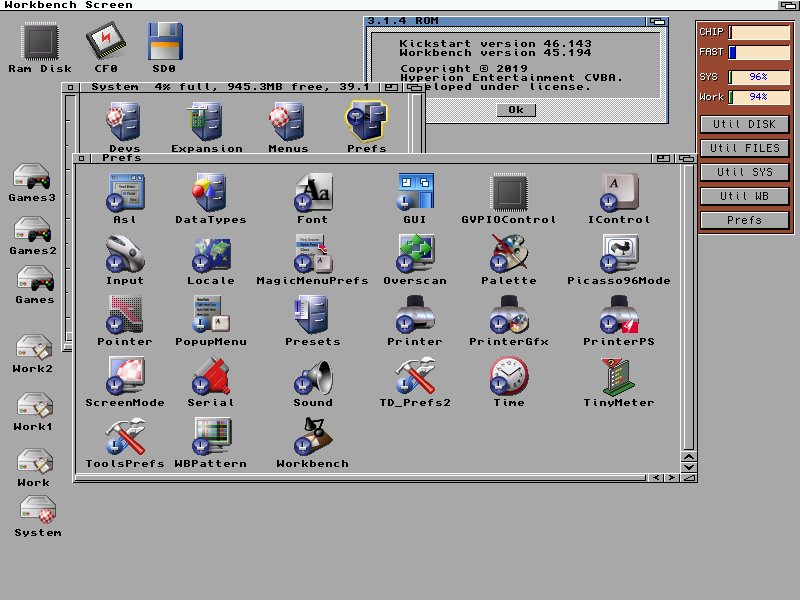The height and width of the screenshot is (600, 800).
Task: Click the Util SYS button
Action: pos(744,172)
